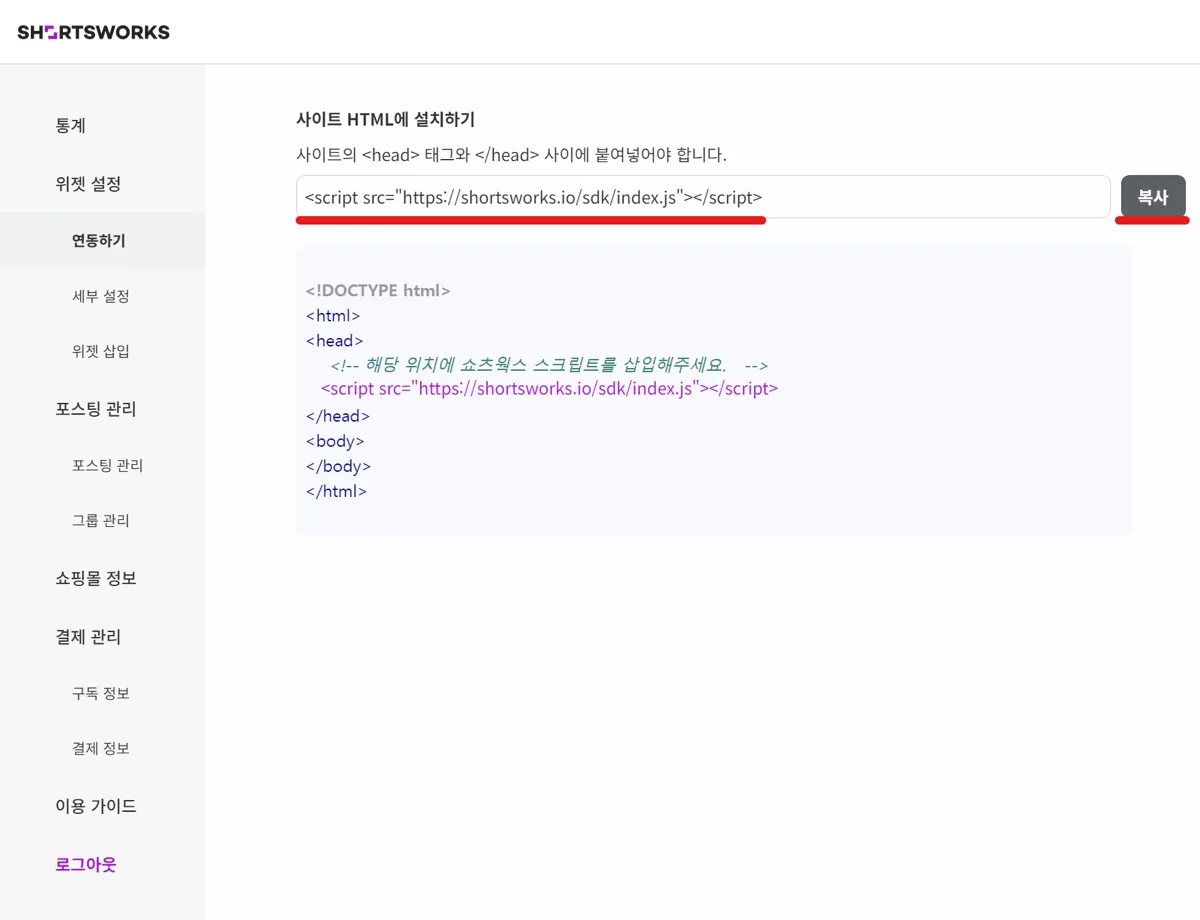
Task: Select the 포스팅 관리 sub-item
Action: point(107,465)
